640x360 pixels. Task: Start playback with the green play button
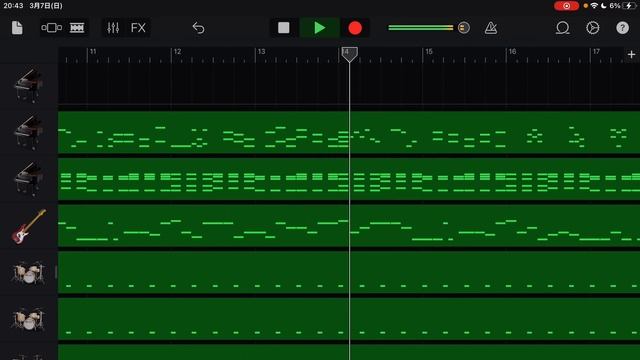320,28
